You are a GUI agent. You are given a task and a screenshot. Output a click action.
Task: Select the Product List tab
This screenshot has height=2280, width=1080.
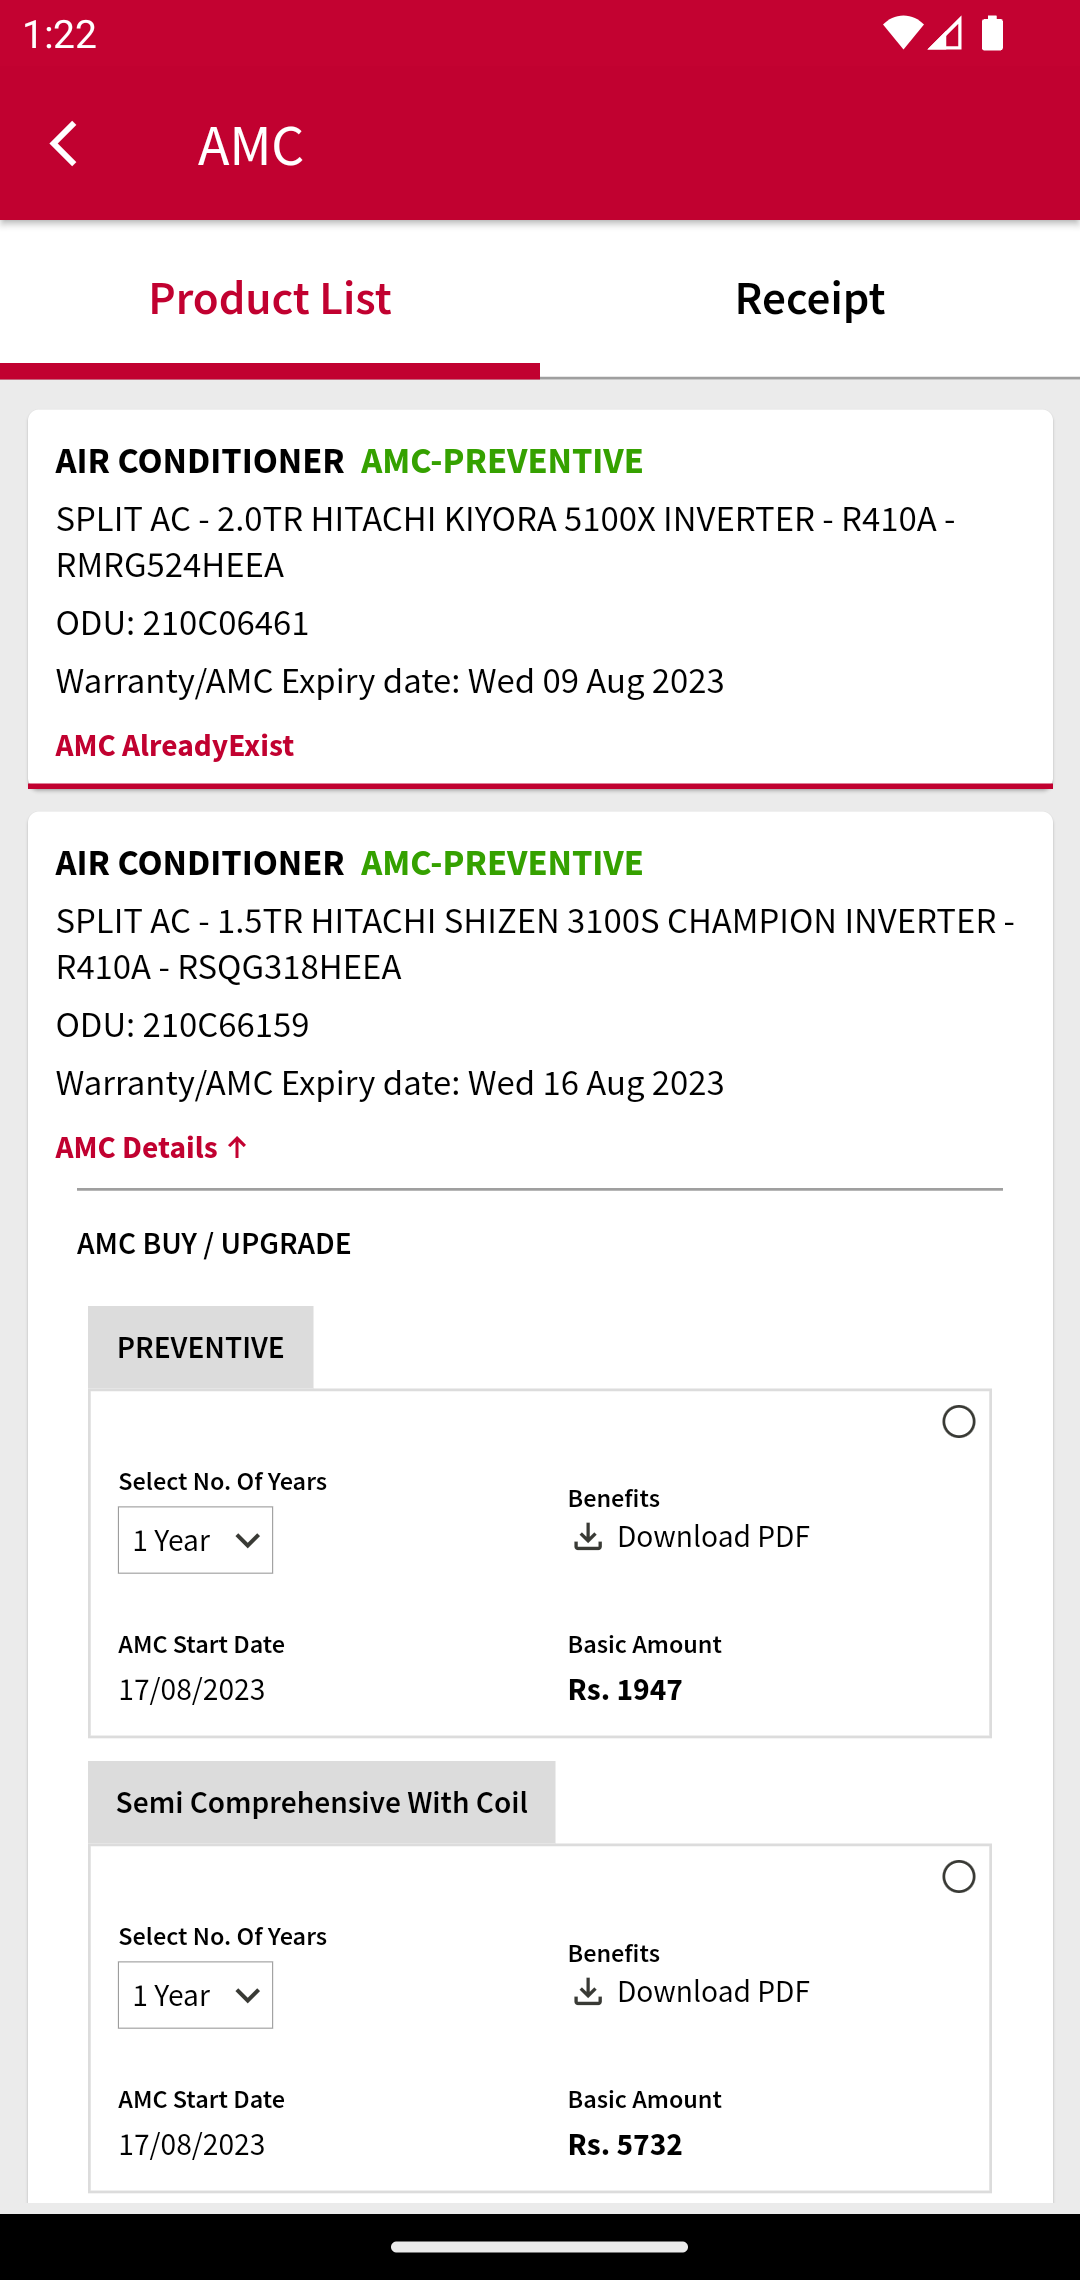[270, 298]
